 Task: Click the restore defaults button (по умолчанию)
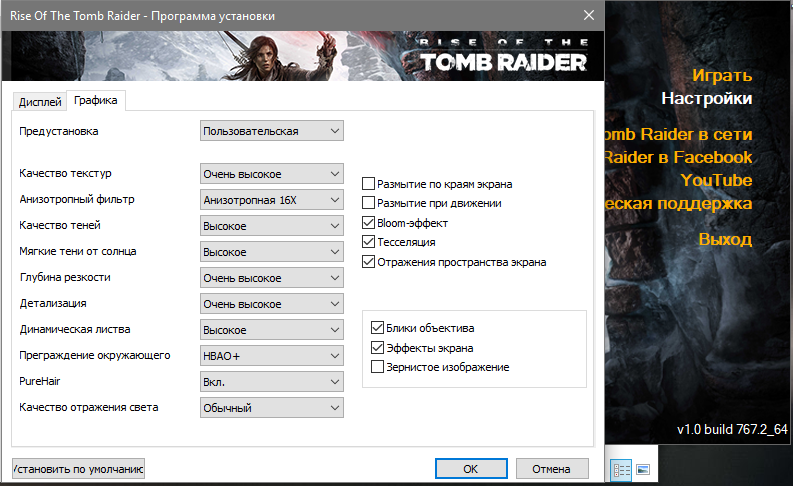point(78,469)
